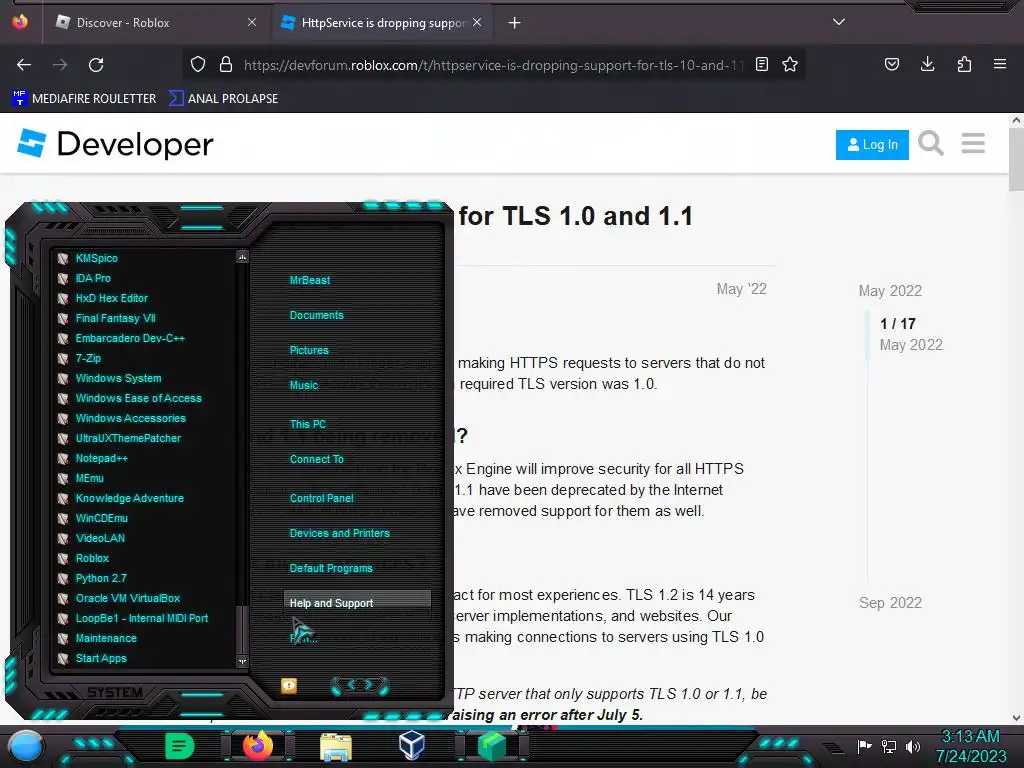This screenshot has height=768, width=1024.
Task: Open the Firefox hamburger application menu
Action: (x=999, y=64)
